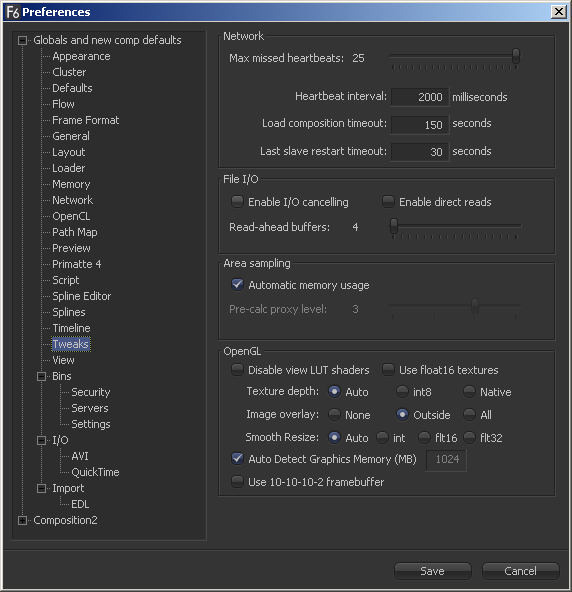Open the Network preferences page
The image size is (572, 592).
72,200
